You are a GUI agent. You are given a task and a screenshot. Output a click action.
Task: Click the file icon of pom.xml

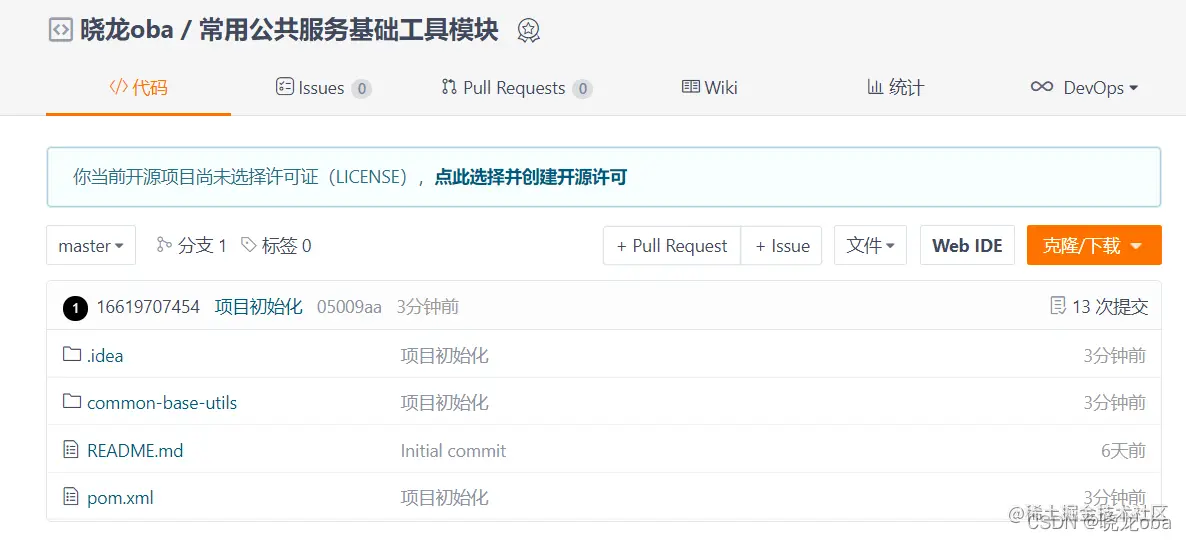[71, 496]
